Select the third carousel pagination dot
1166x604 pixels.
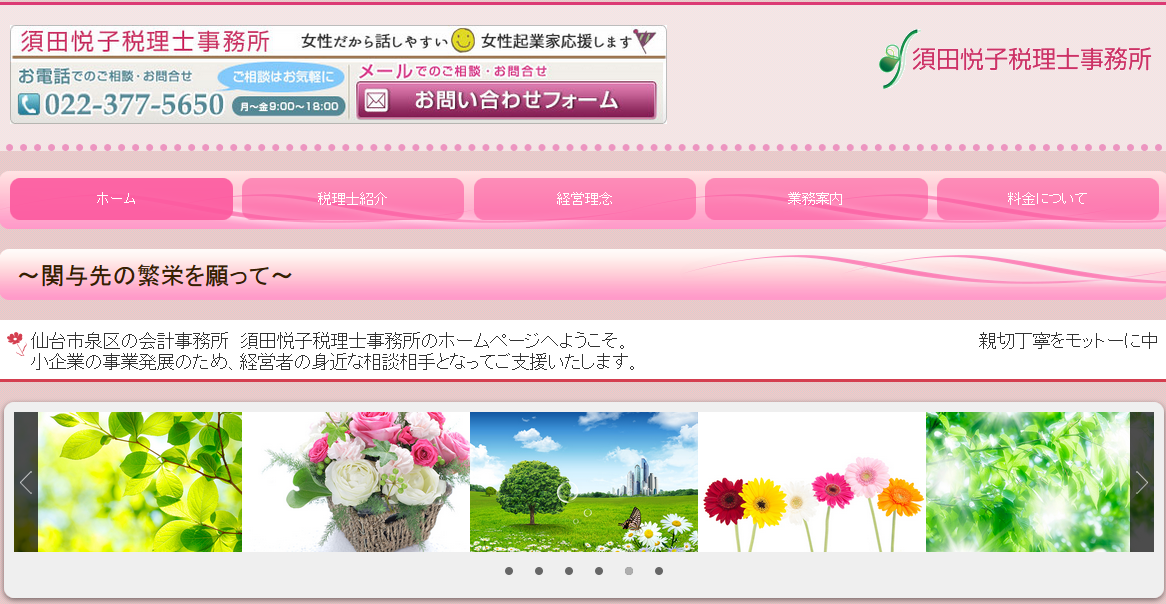pos(569,571)
